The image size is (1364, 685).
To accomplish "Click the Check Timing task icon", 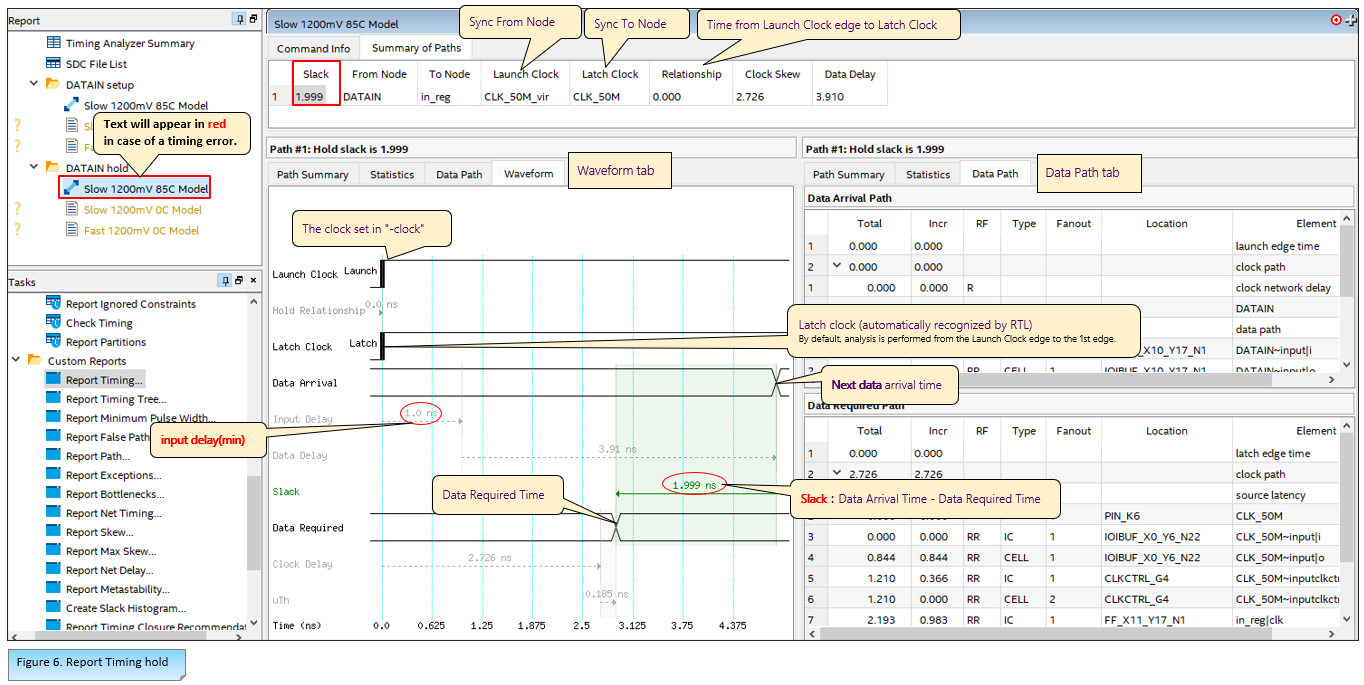I will (54, 323).
